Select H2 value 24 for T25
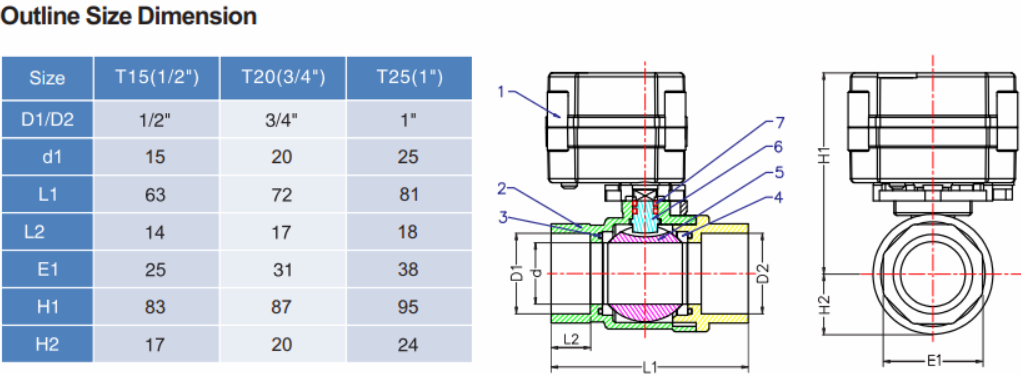Image resolution: width=1021 pixels, height=374 pixels. [409, 345]
